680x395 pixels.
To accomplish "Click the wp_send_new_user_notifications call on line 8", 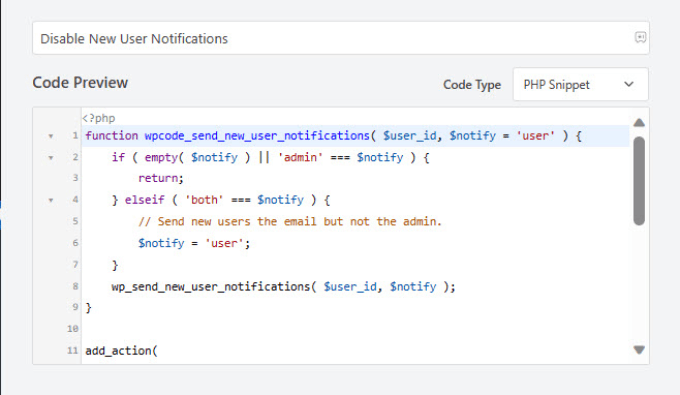I will 283,287.
